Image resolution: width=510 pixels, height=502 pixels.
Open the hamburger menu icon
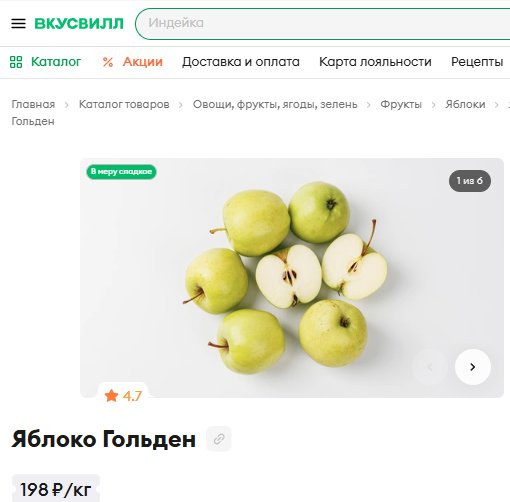18,23
